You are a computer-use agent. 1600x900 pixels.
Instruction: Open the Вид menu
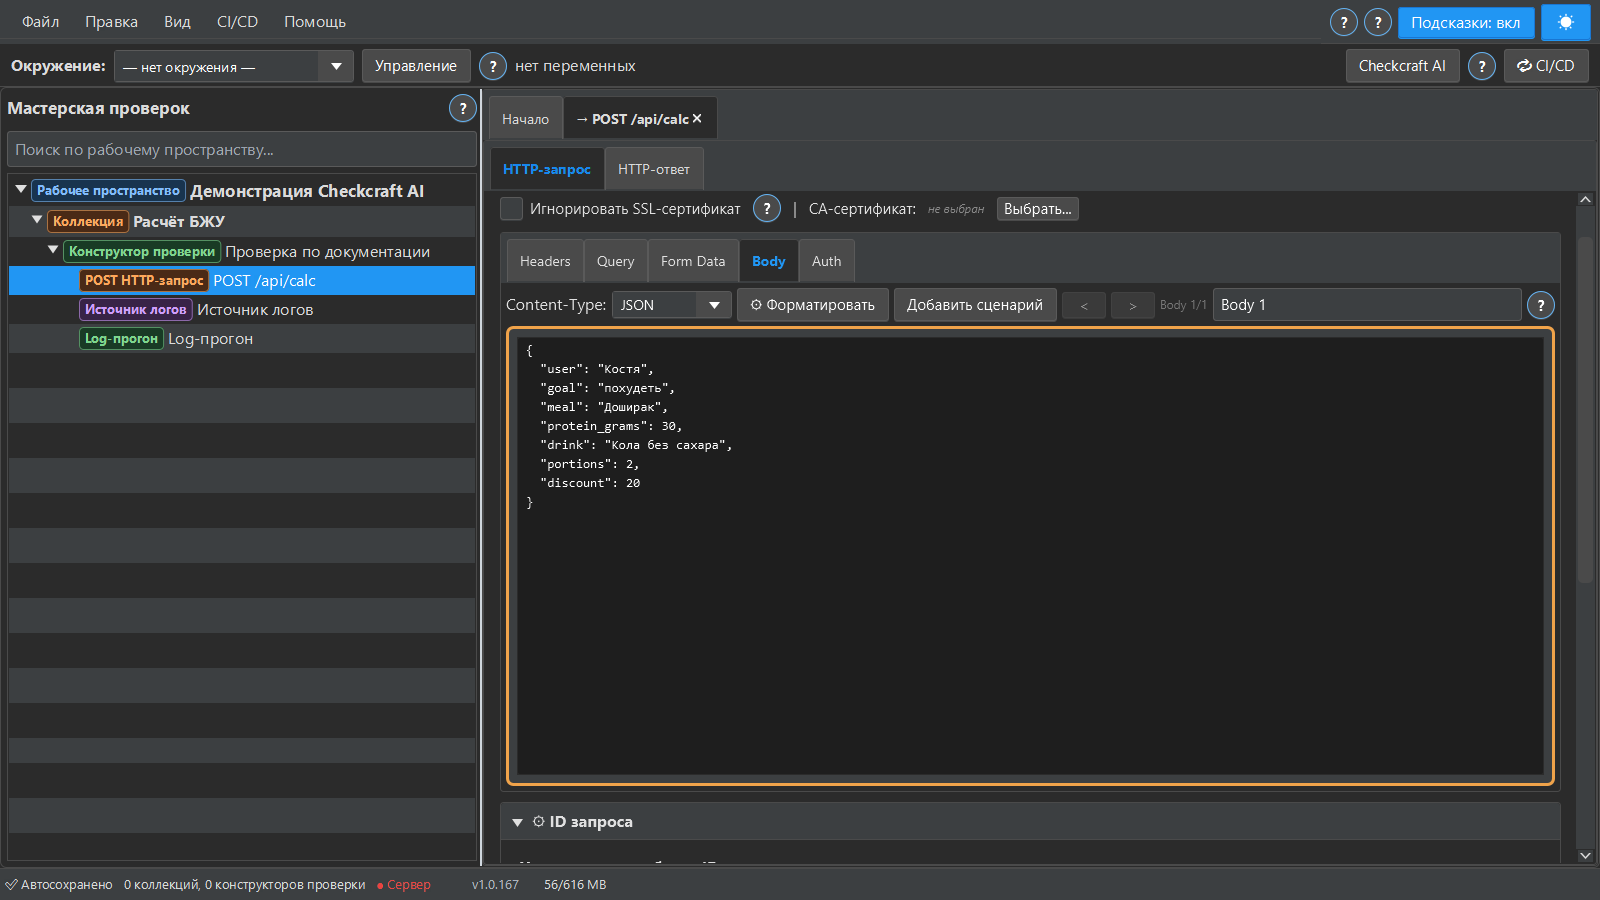tap(178, 21)
